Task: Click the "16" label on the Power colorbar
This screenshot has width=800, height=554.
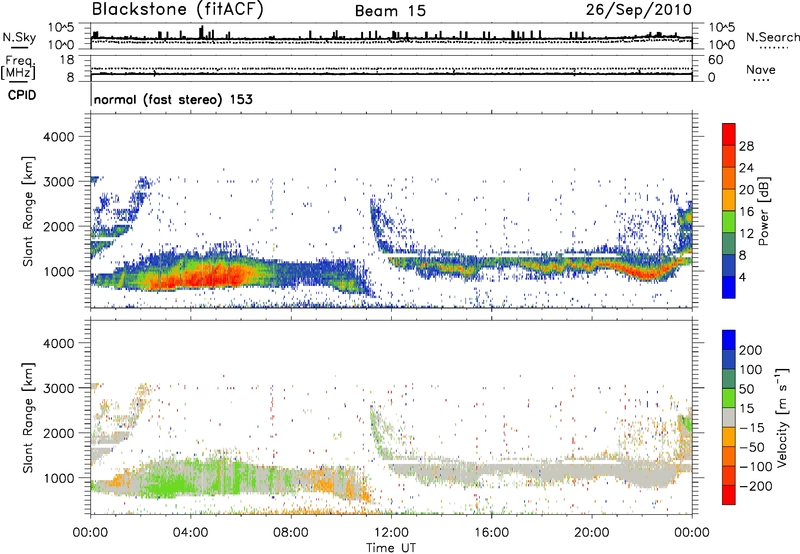Action: [746, 212]
